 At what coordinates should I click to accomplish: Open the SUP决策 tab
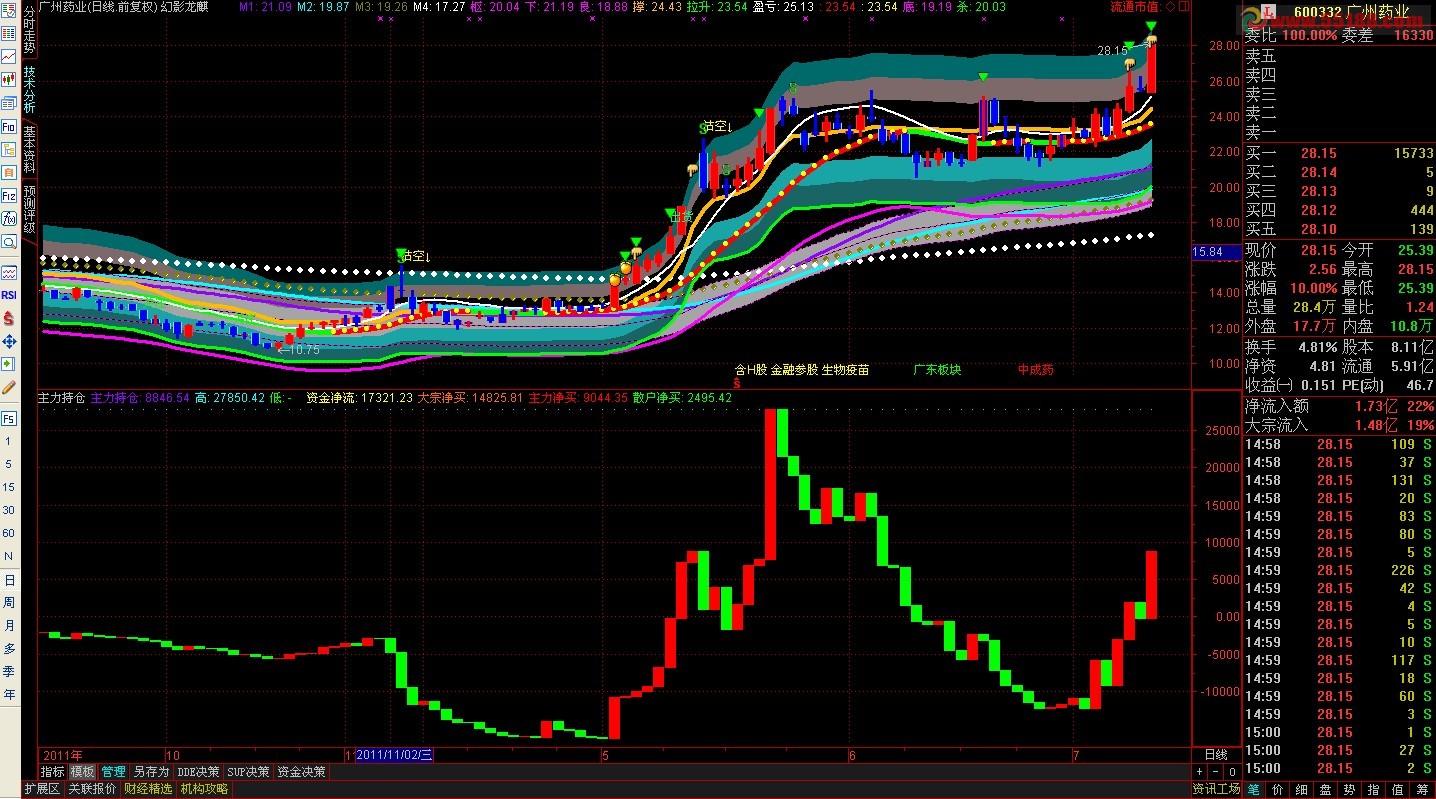248,772
